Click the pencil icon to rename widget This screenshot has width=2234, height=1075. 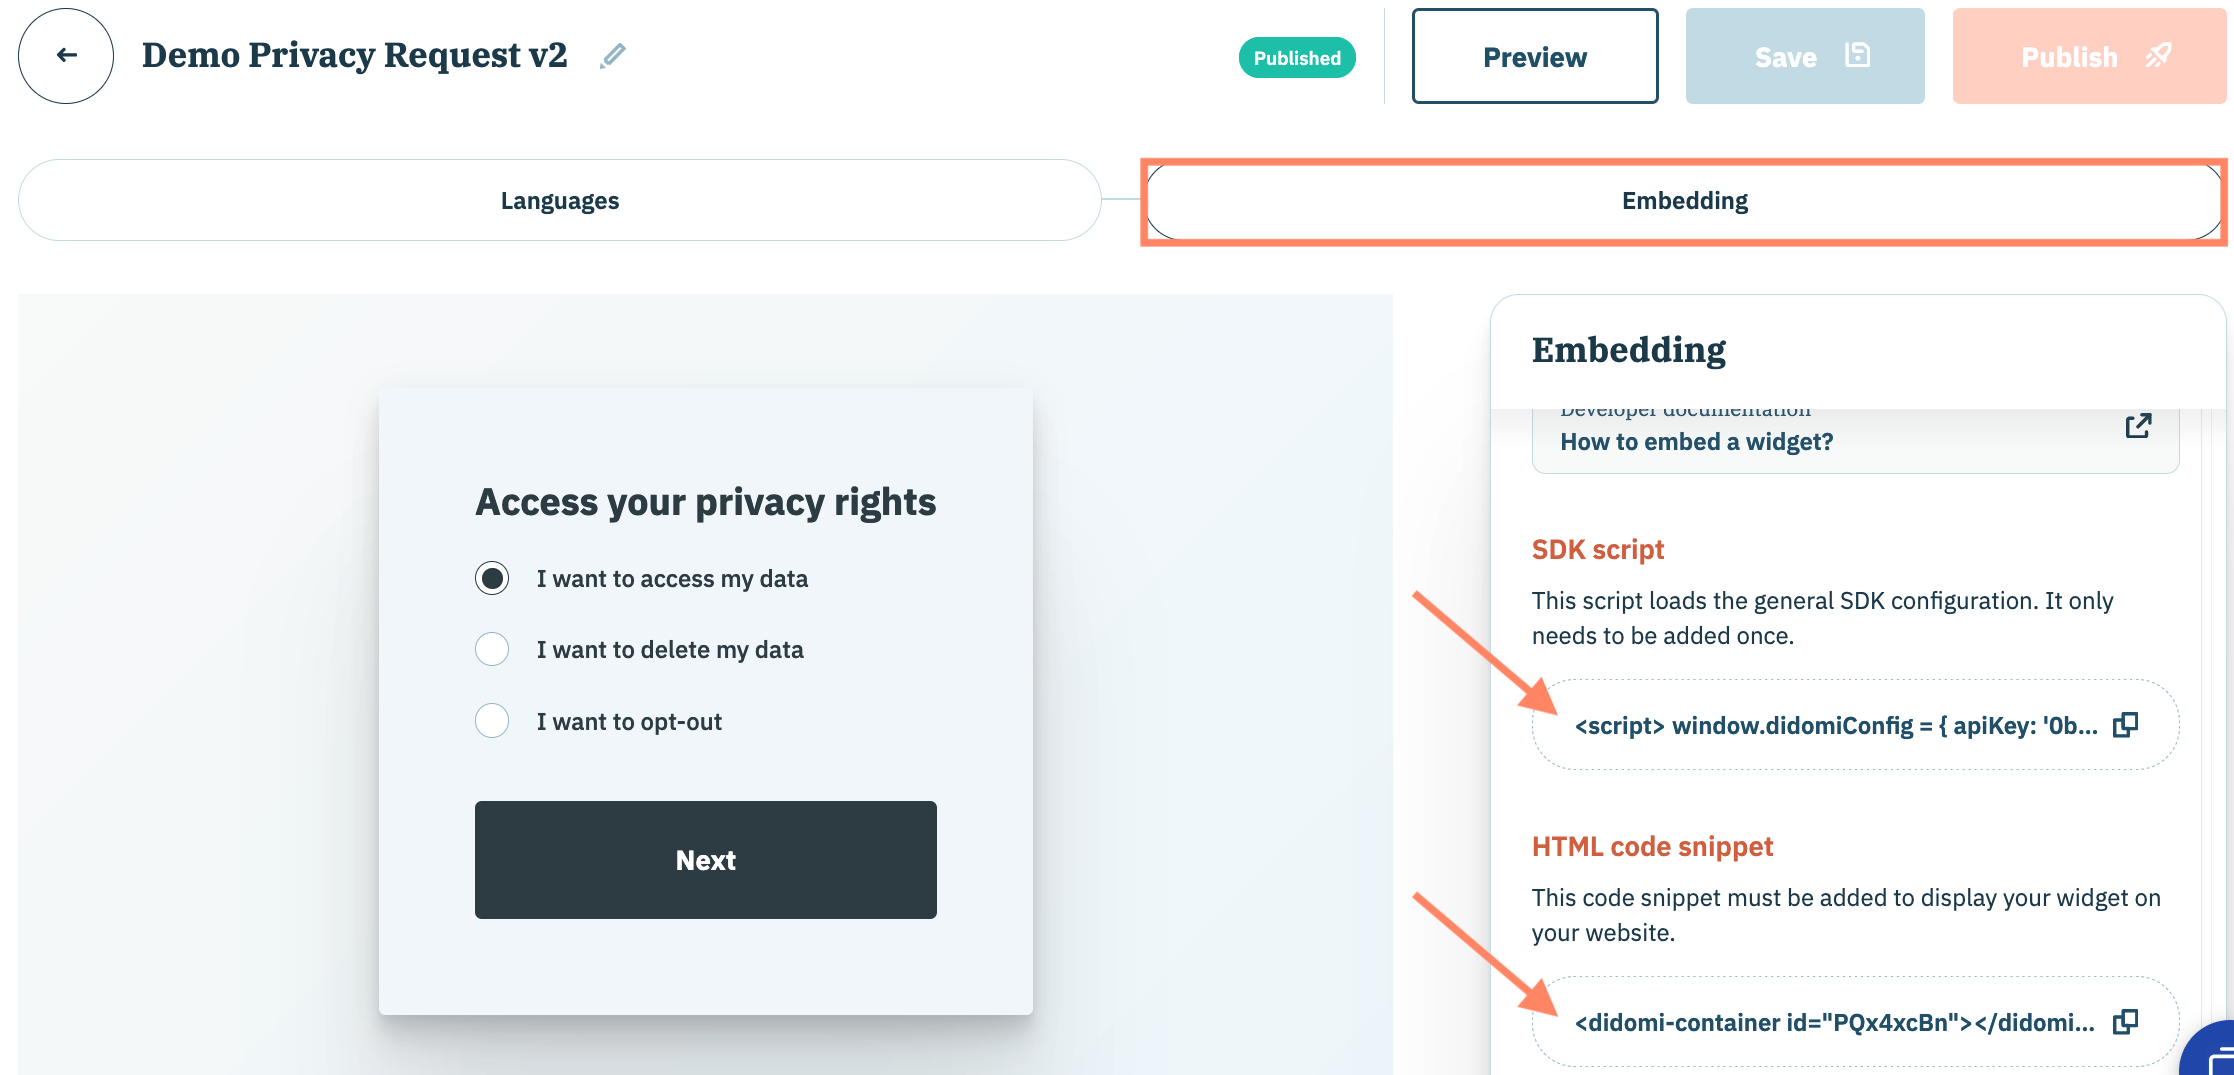(613, 56)
